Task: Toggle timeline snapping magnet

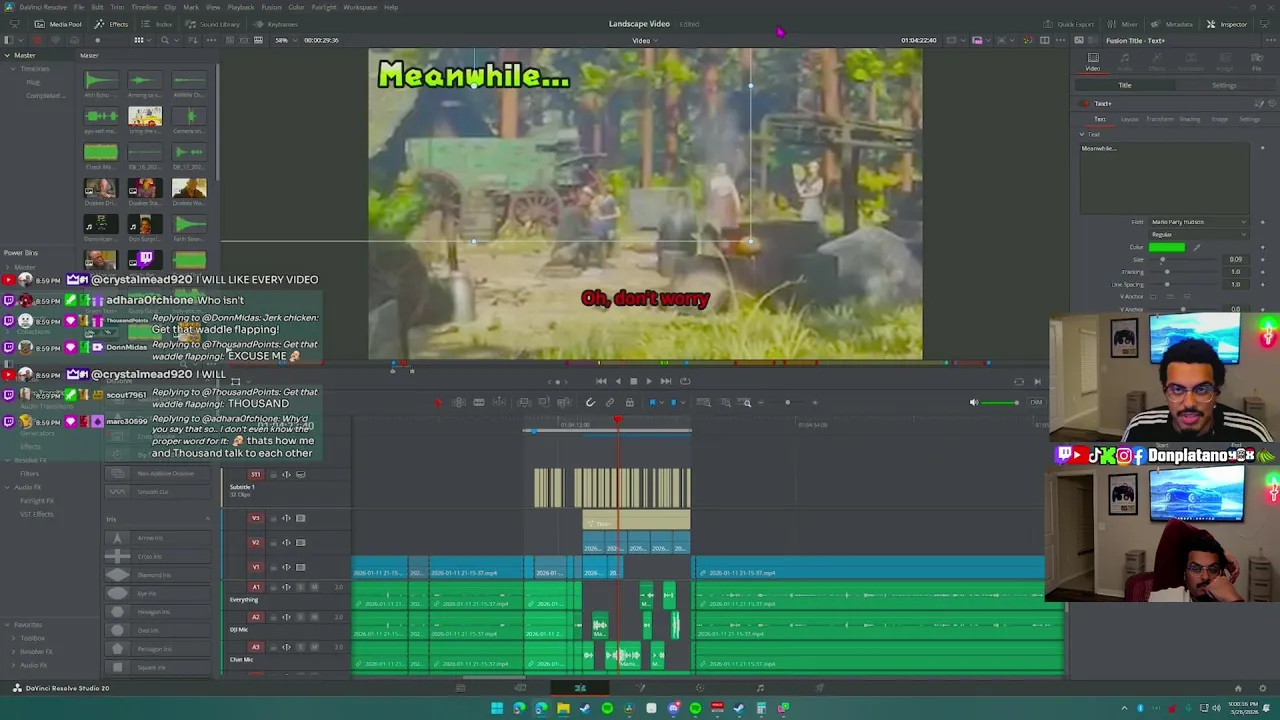Action: (x=590, y=403)
